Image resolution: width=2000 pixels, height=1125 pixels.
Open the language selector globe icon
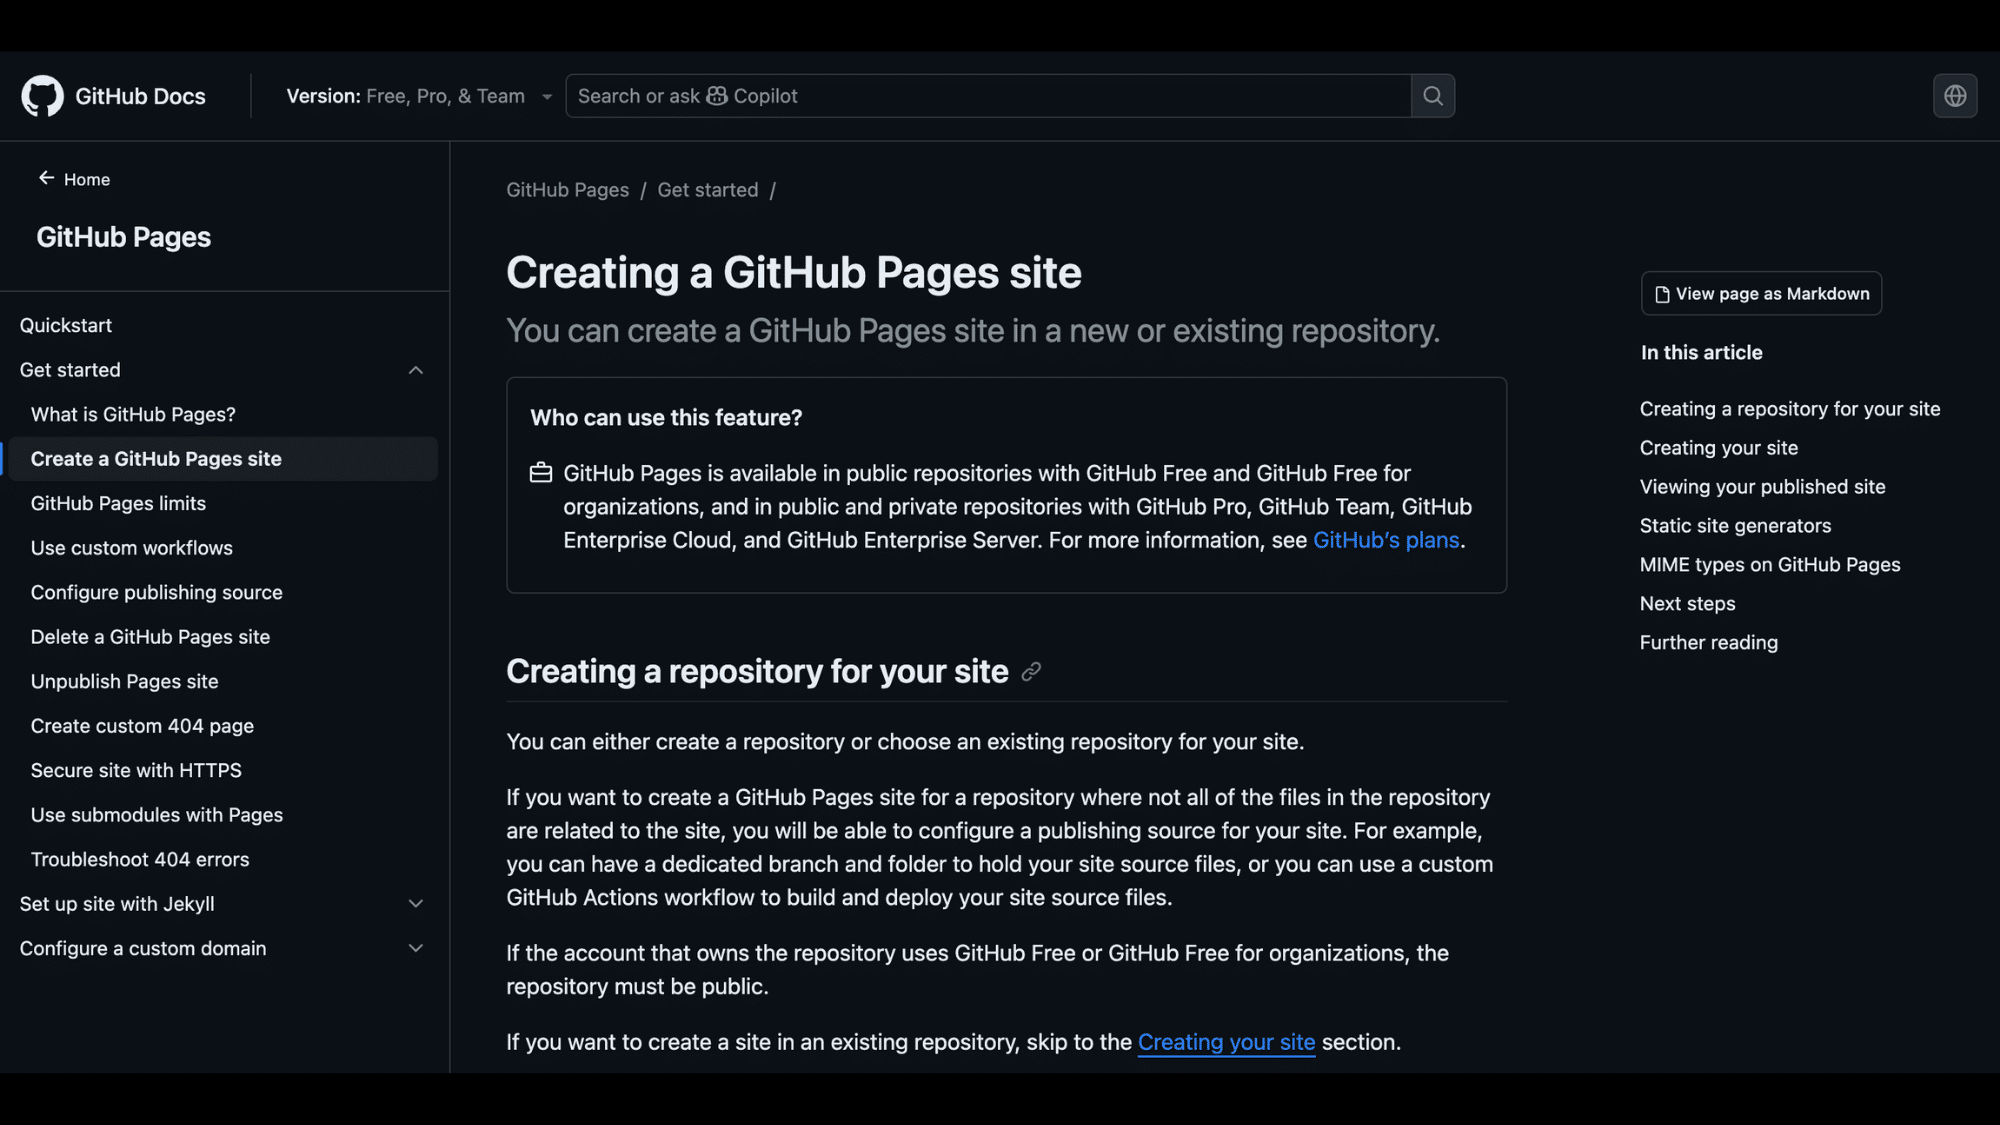click(x=1955, y=96)
